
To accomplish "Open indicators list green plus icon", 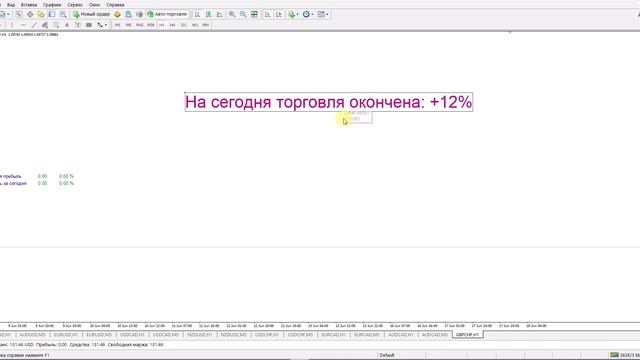I will (291, 14).
